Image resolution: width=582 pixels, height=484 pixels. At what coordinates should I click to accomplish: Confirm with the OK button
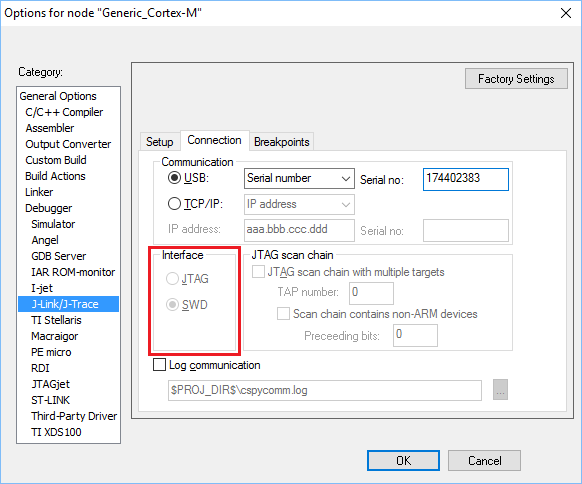point(403,461)
